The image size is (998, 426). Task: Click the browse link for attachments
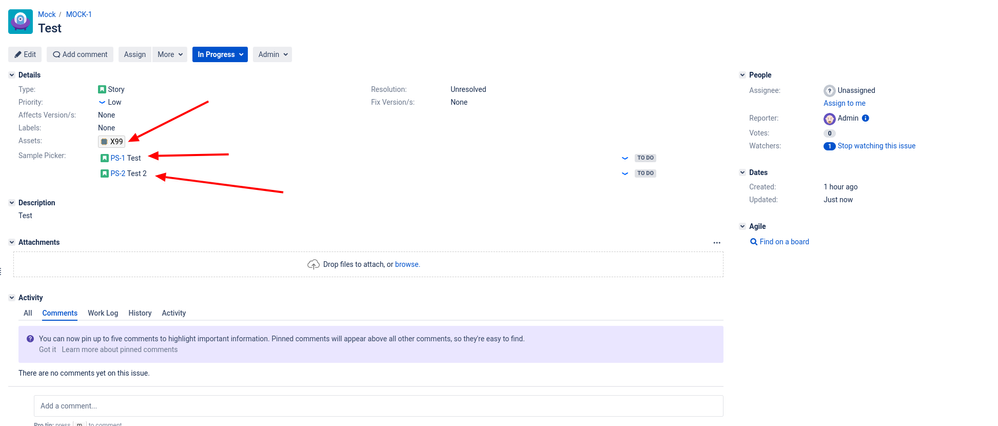[x=407, y=264]
